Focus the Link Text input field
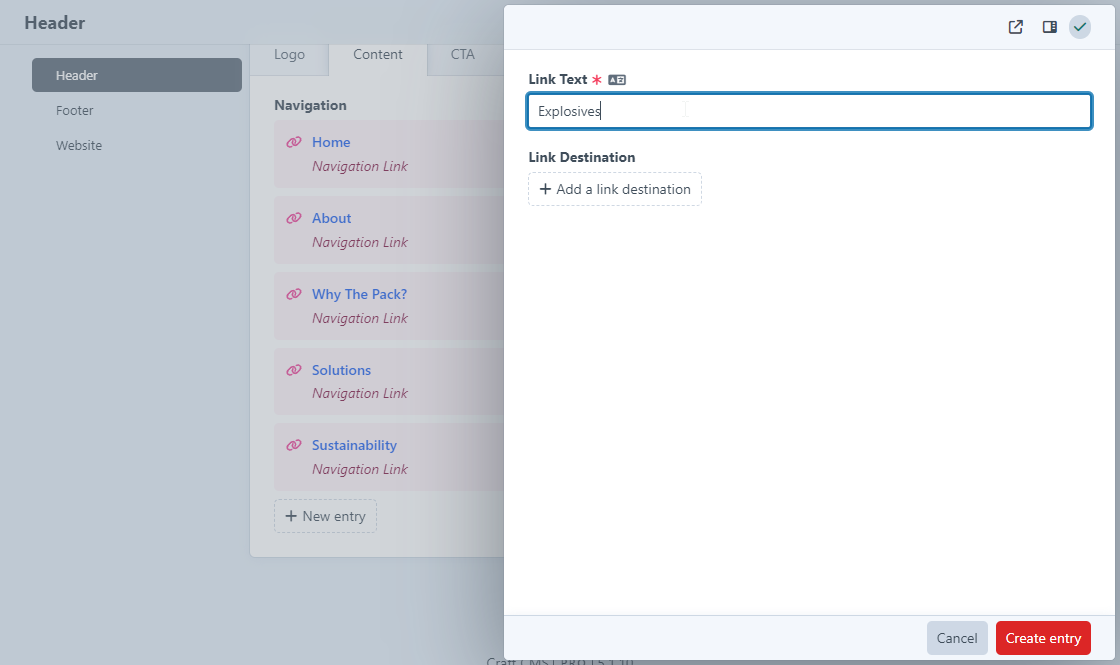 pyautogui.click(x=808, y=111)
